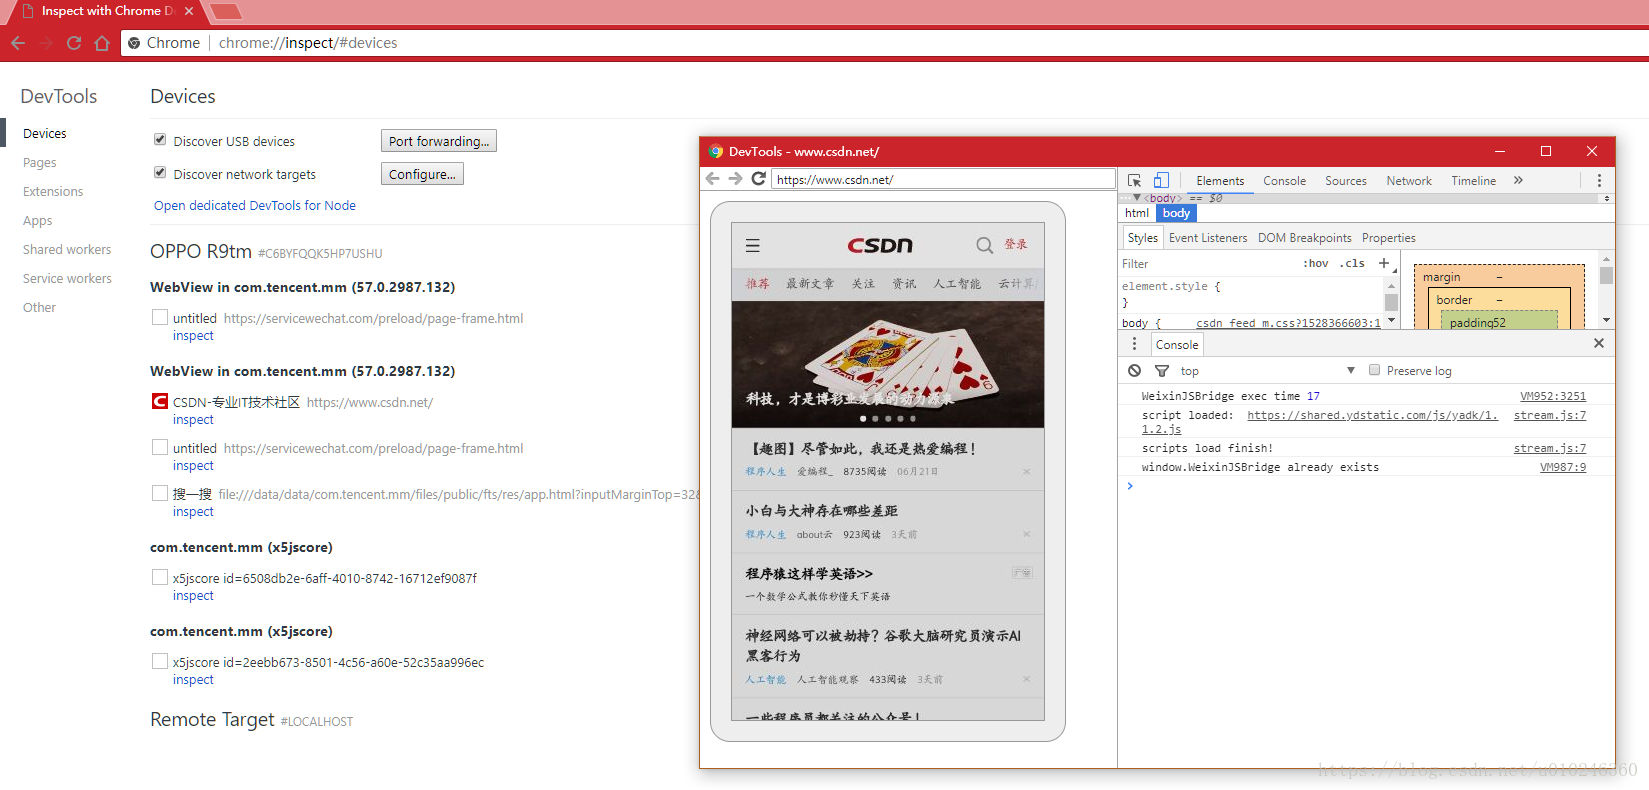This screenshot has width=1649, height=790.
Task: Open CSDN mobile hamburger menu
Action: click(x=753, y=246)
